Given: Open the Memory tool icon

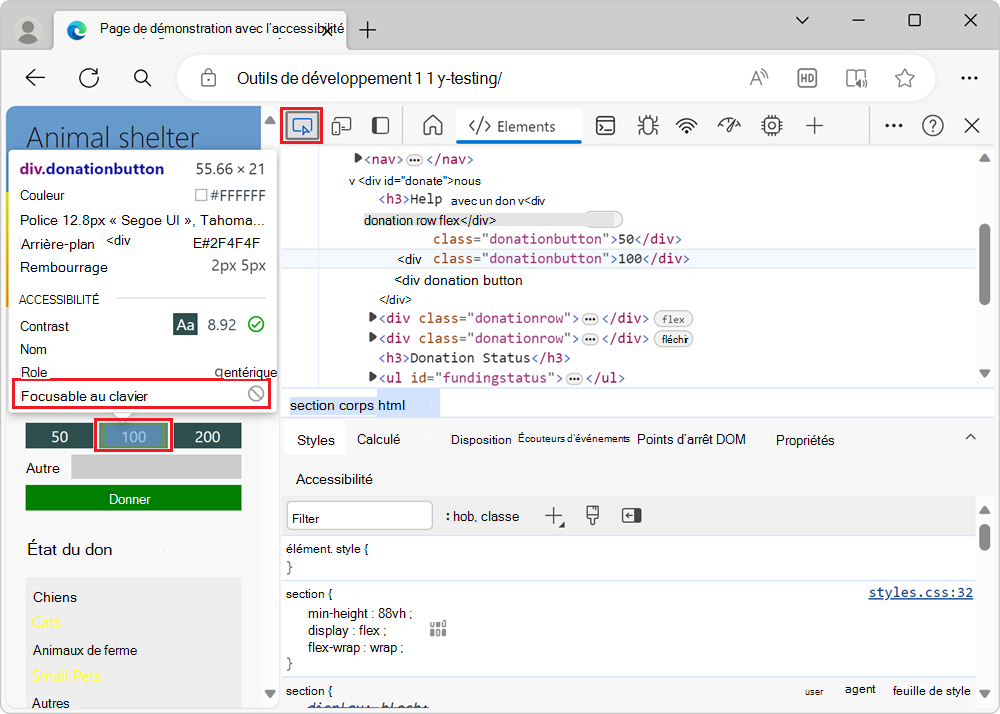Looking at the screenshot, I should (771, 126).
